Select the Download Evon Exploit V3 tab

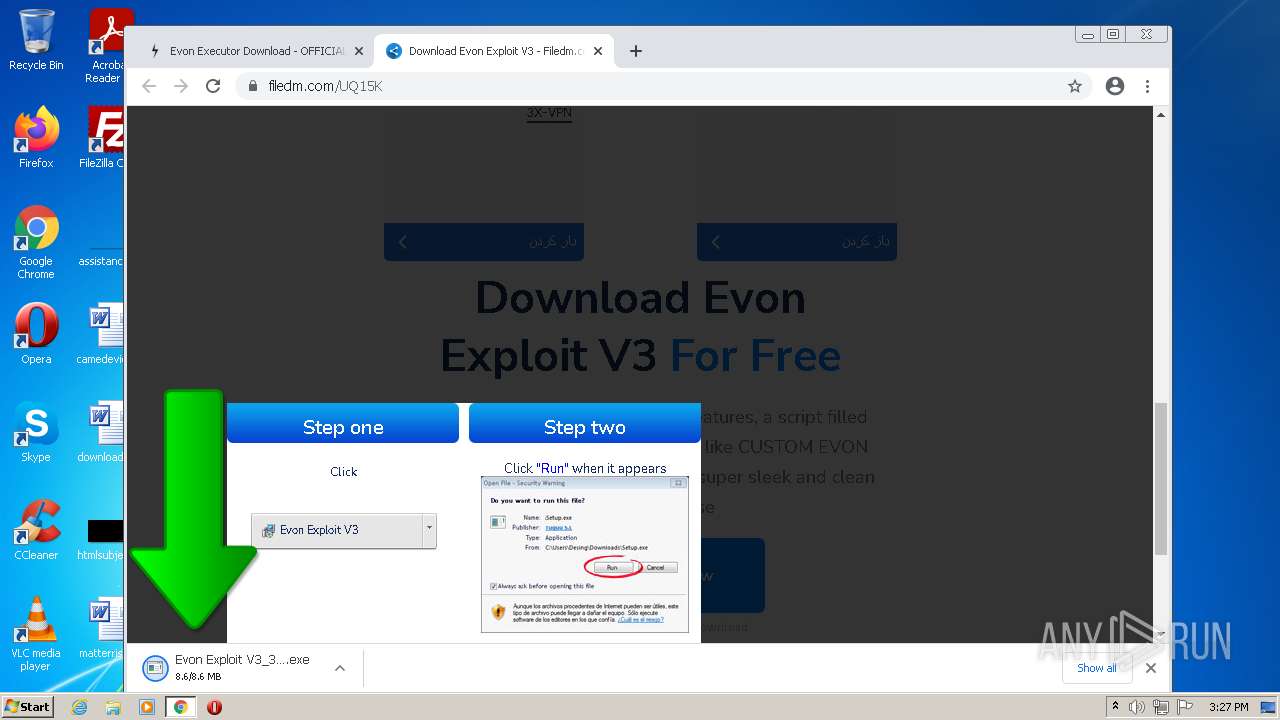(495, 51)
